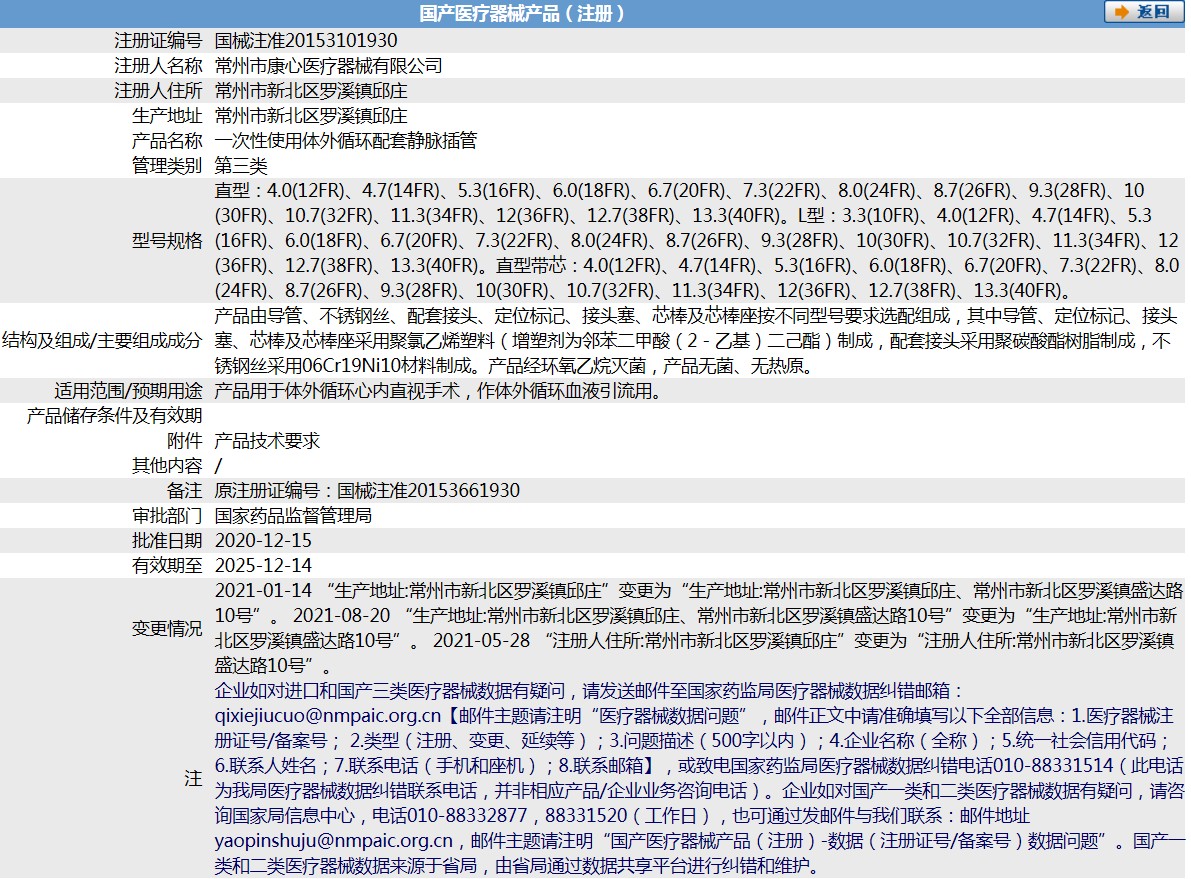Click management category value 第三类

tap(241, 166)
